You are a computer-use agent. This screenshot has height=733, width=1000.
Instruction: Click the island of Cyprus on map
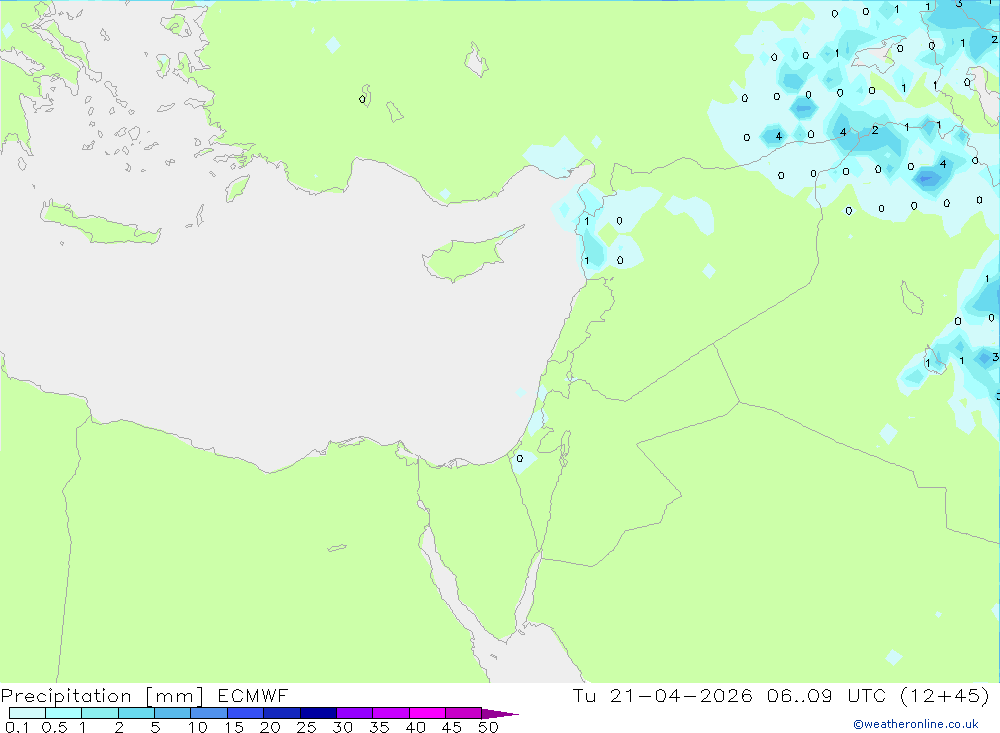[x=469, y=255]
